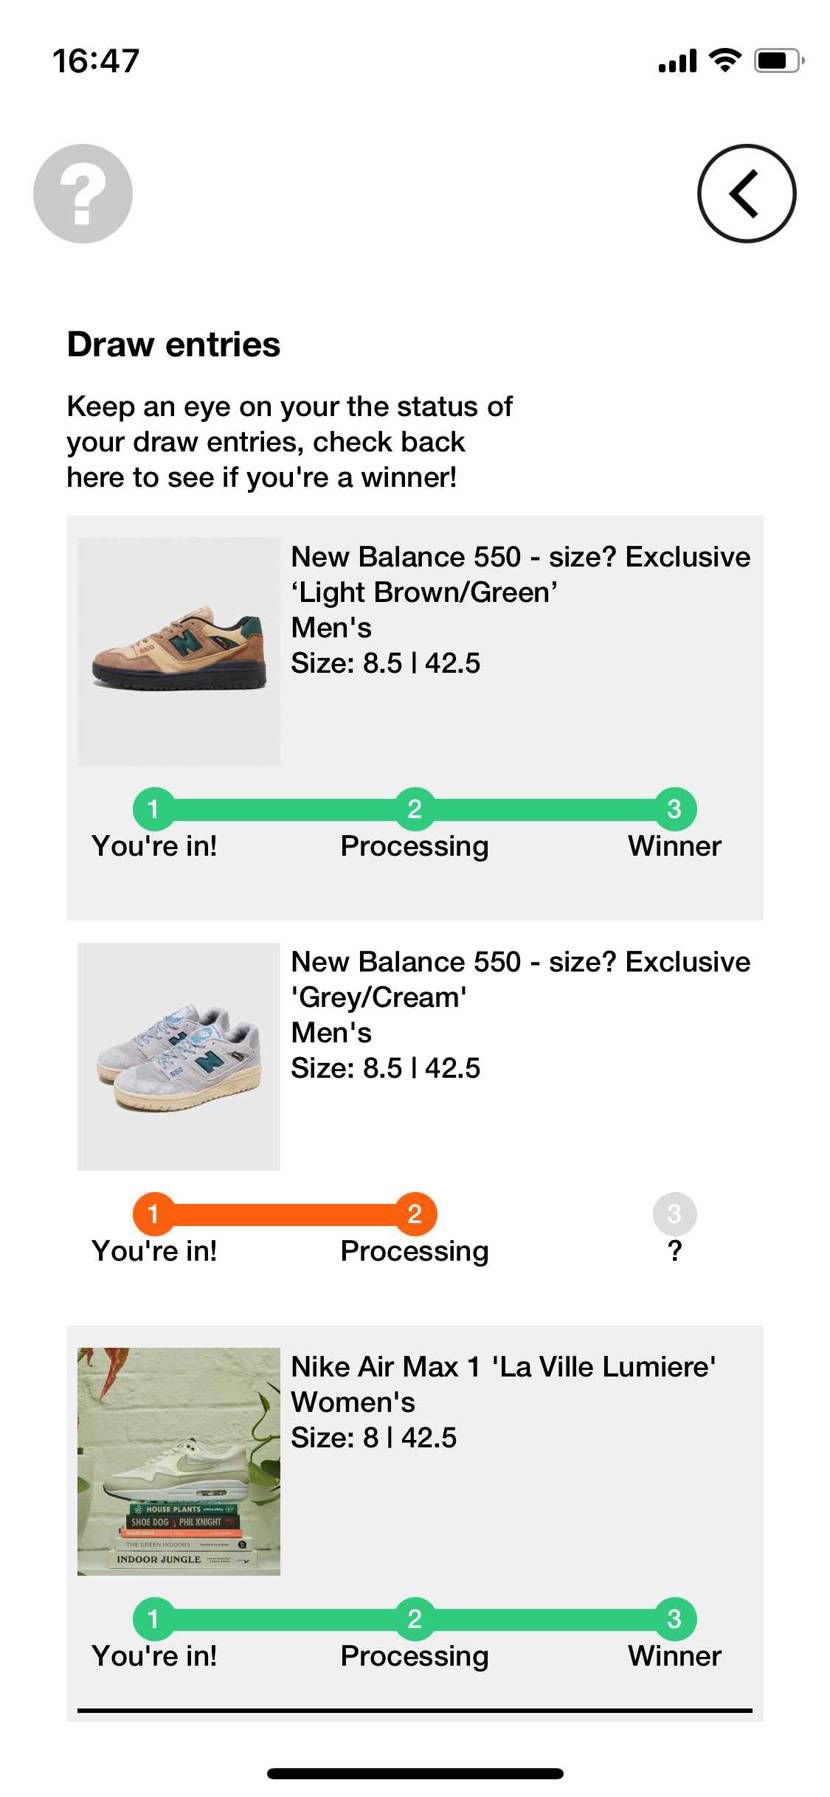Select step 1 circle on Light Brown/Green entry
Screen dimensions: 830x1797
pos(153,808)
